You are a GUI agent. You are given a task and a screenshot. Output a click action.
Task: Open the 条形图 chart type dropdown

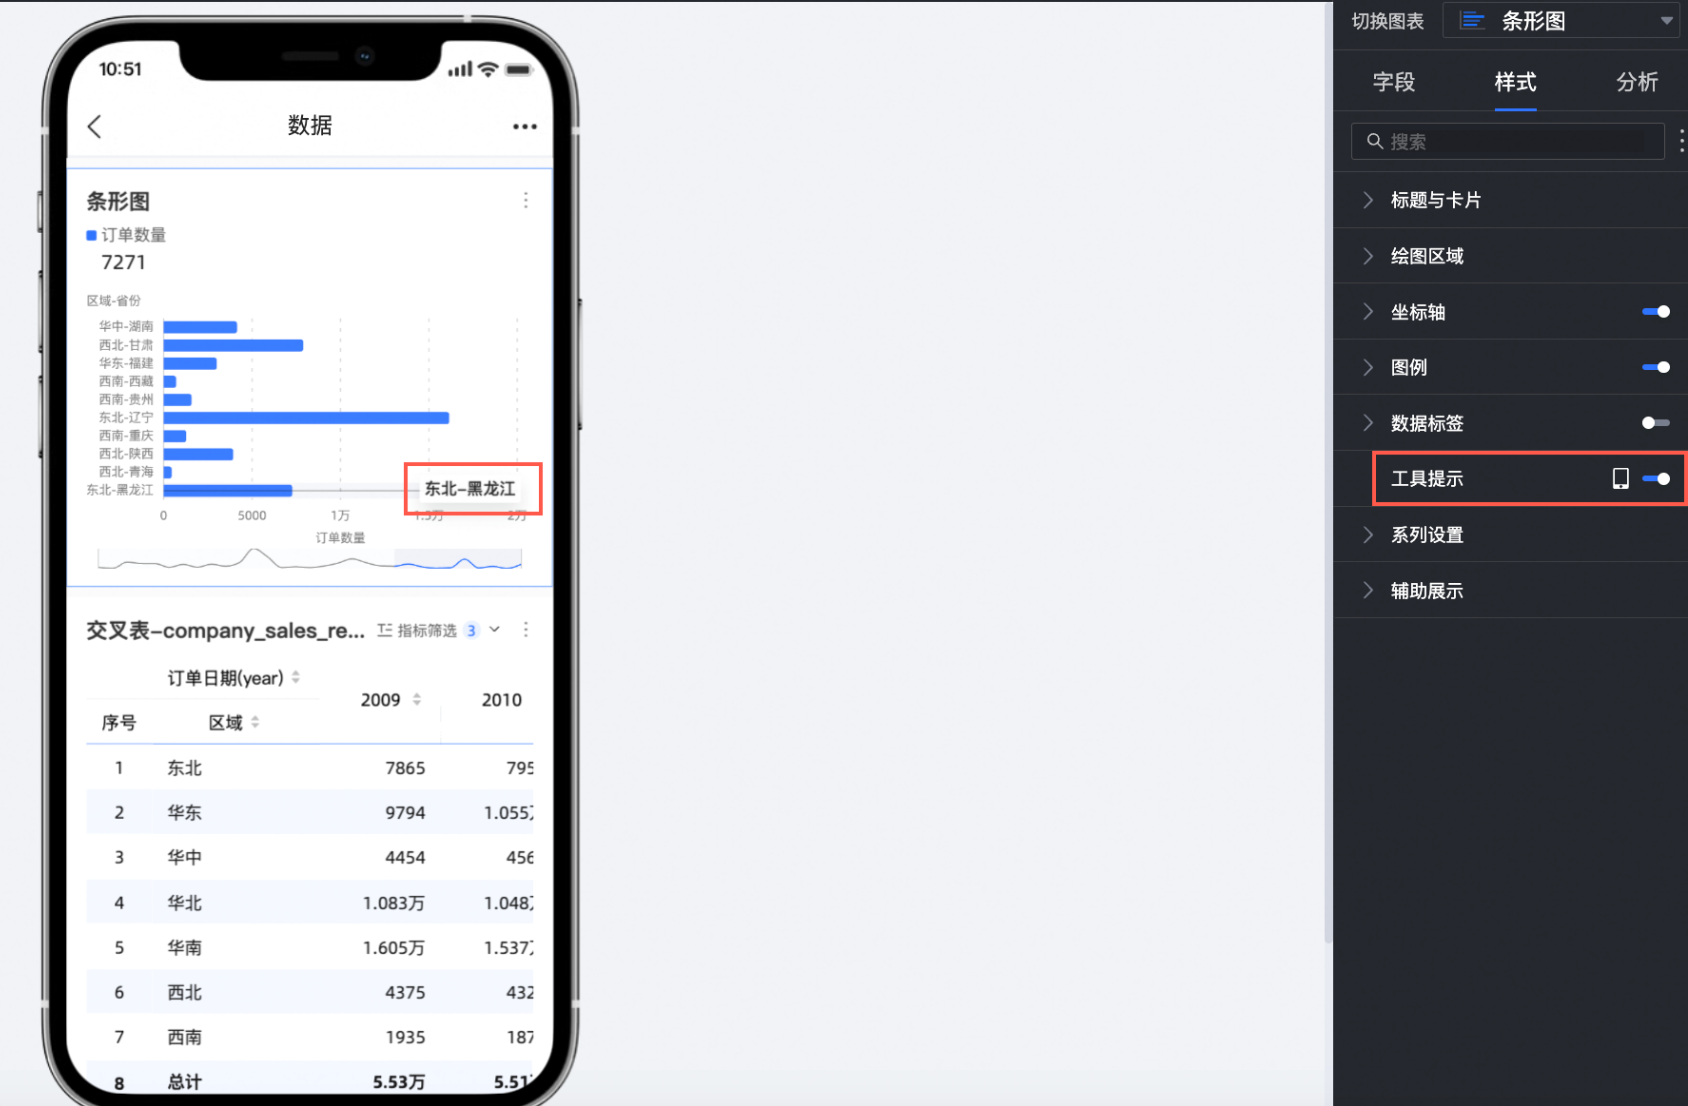point(1564,21)
